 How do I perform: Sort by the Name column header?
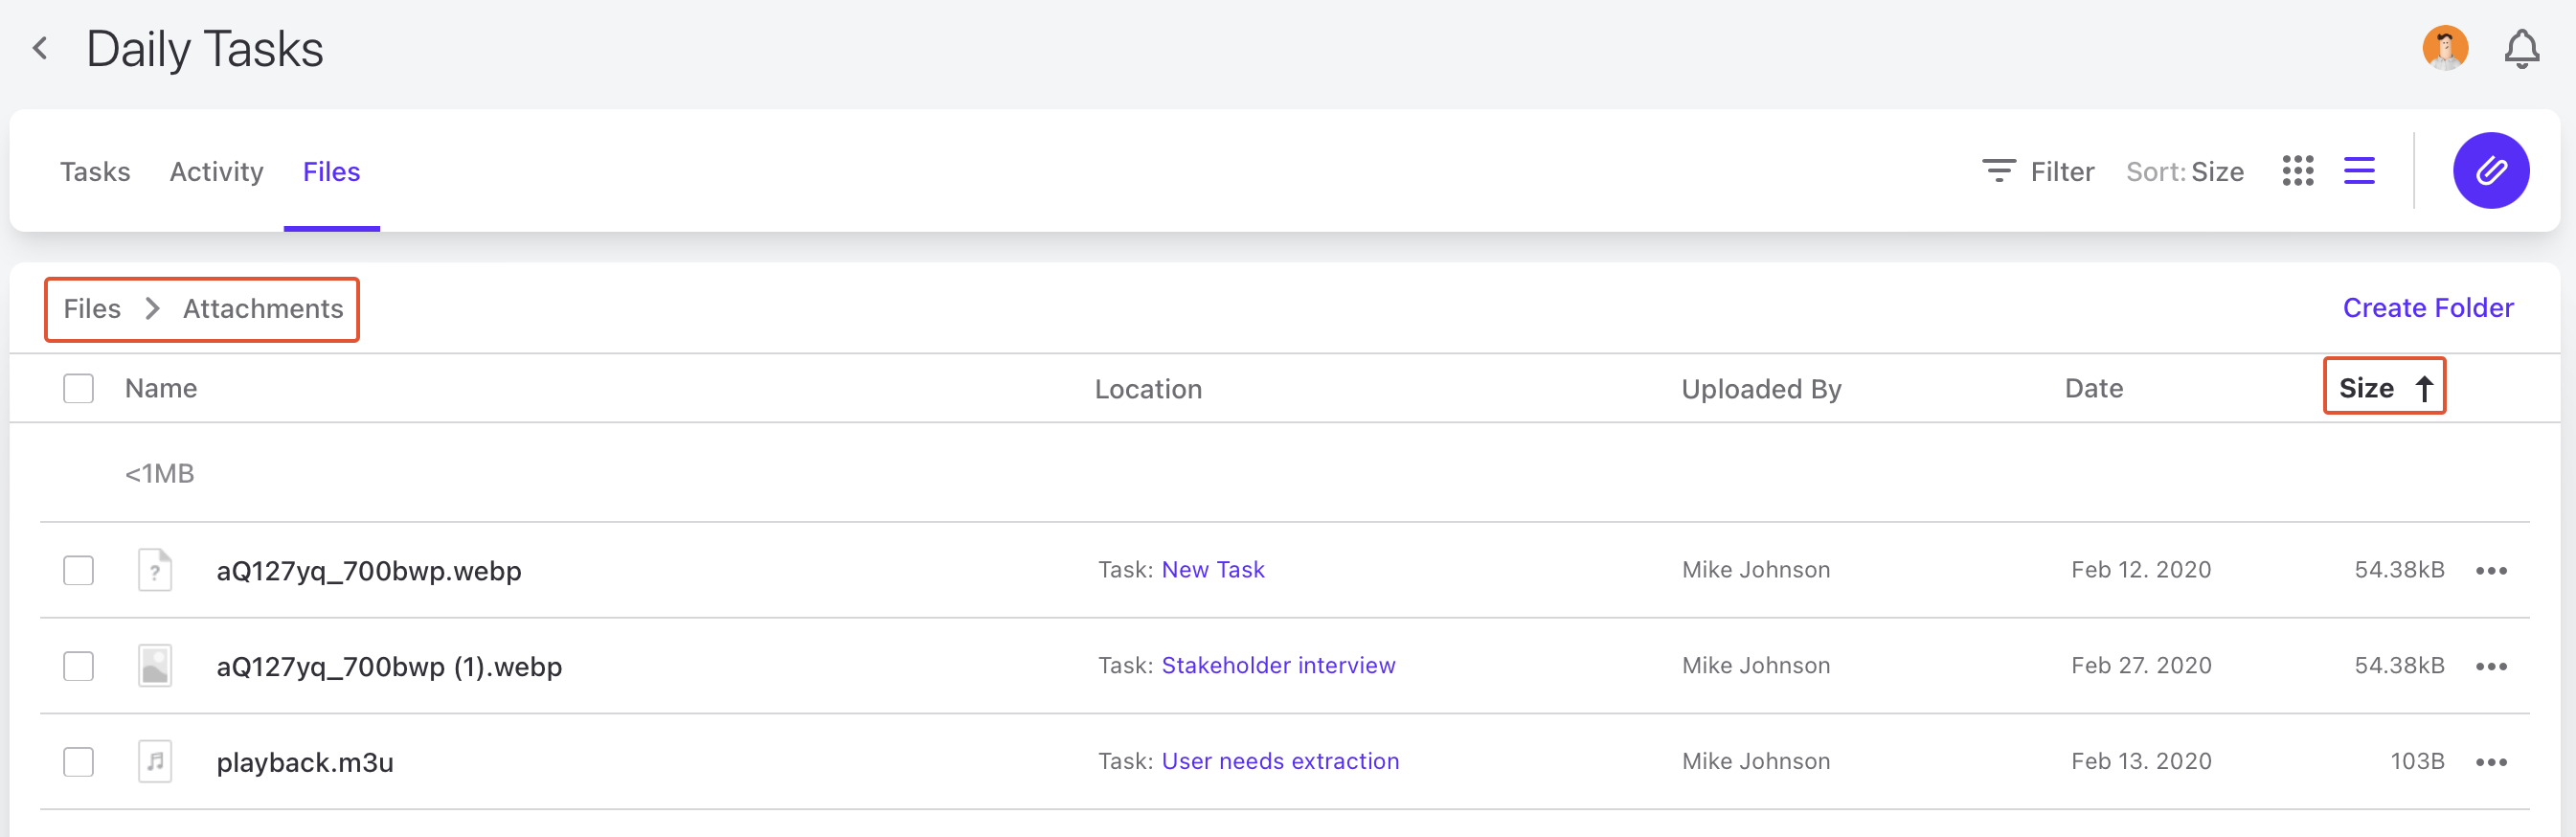161,388
